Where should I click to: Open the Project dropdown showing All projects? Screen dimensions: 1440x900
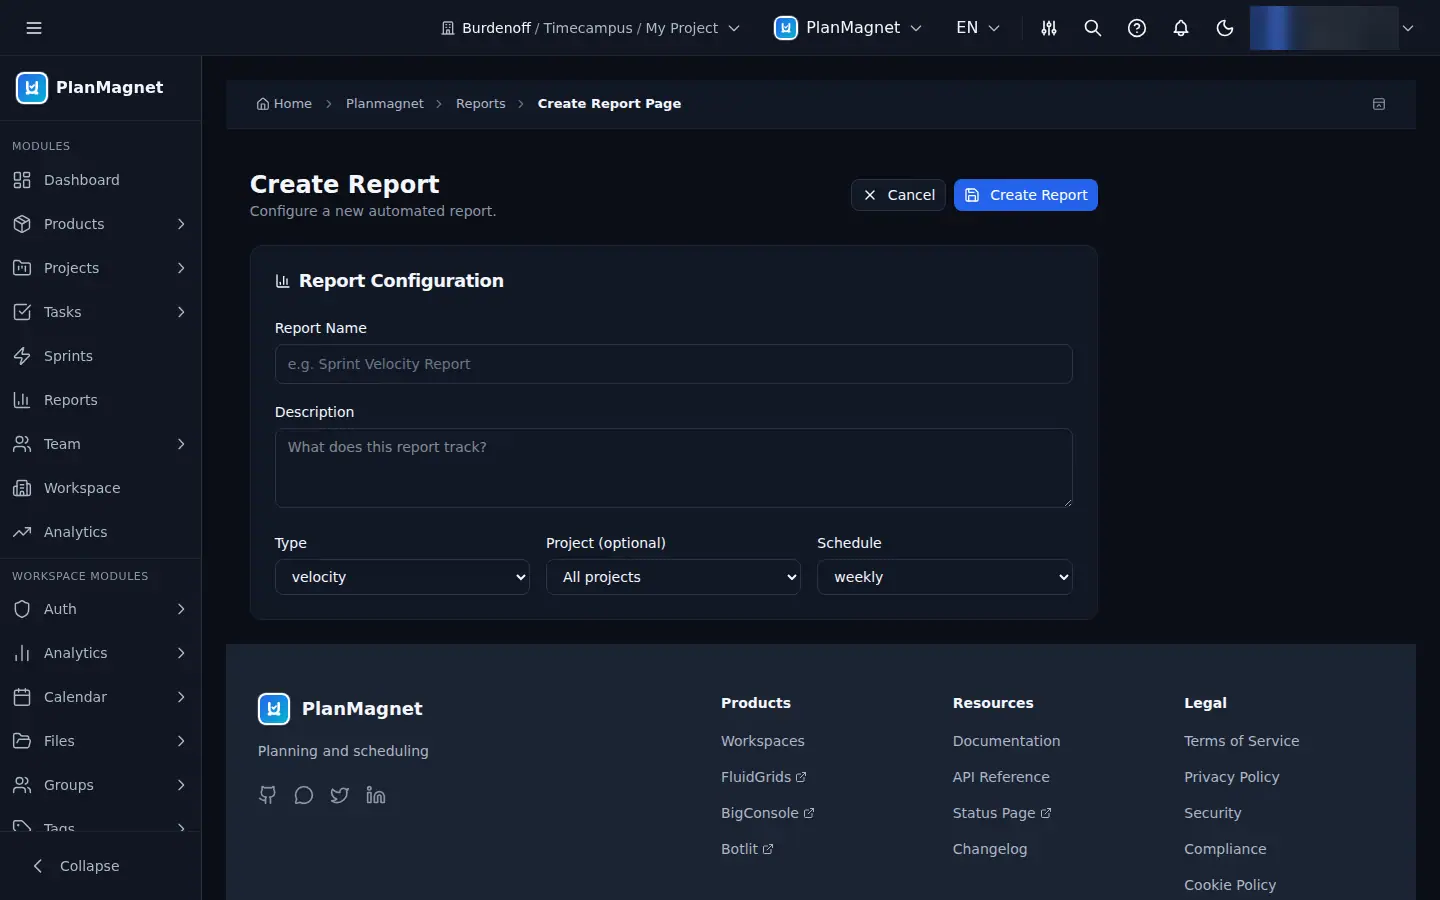click(x=673, y=577)
